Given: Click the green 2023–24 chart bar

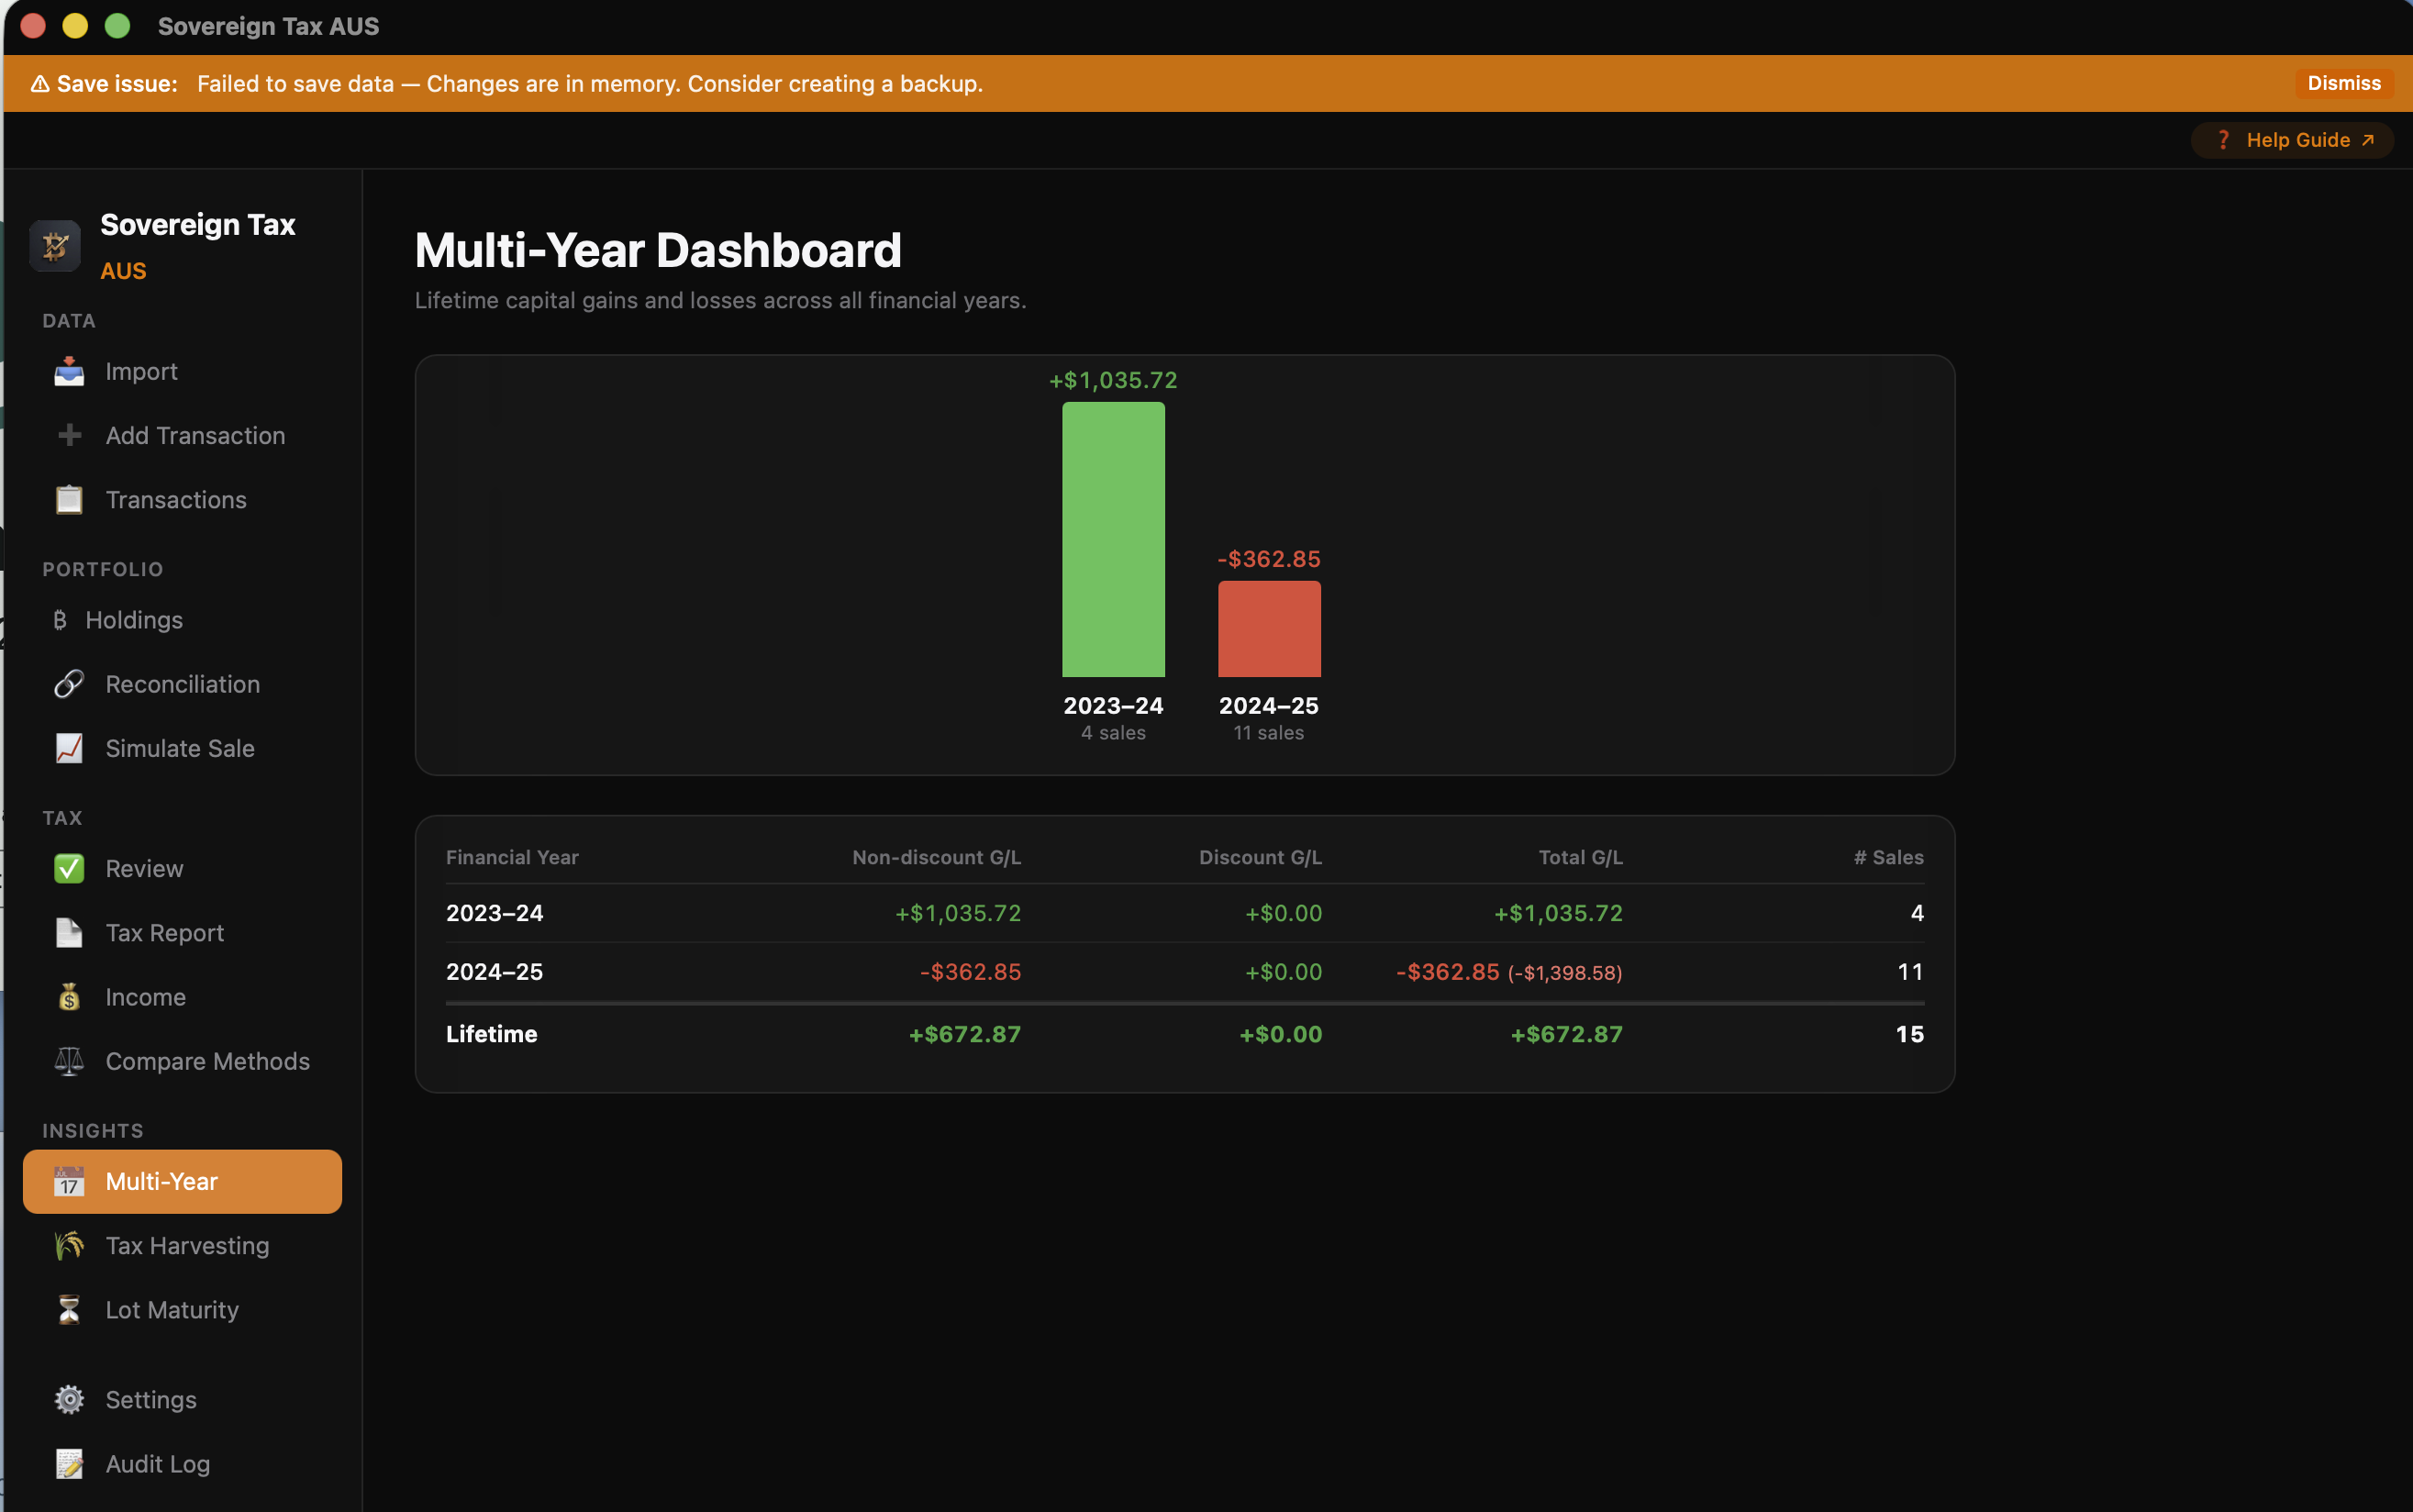Looking at the screenshot, I should [x=1112, y=540].
